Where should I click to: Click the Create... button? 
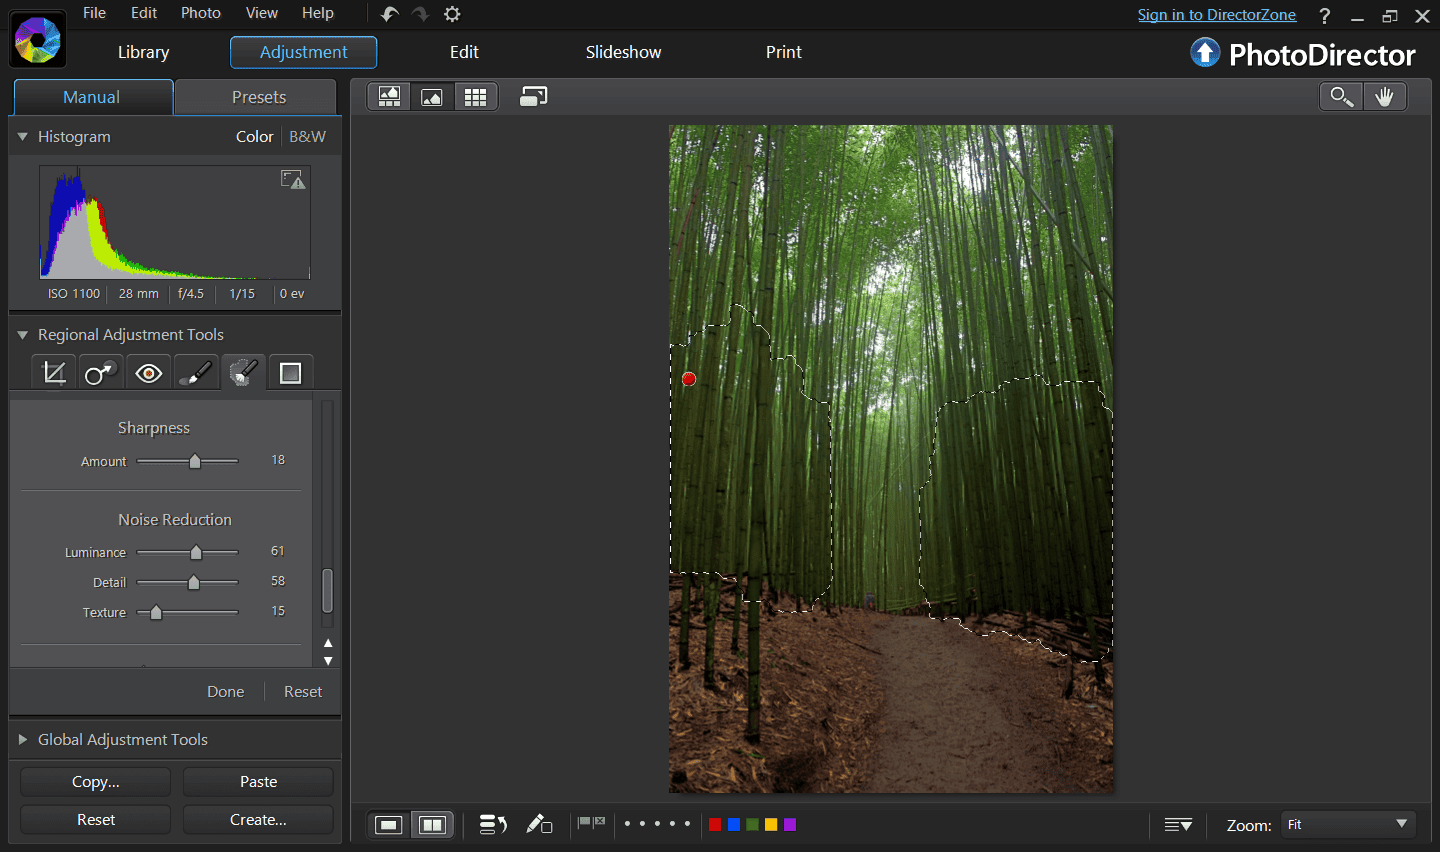(258, 820)
